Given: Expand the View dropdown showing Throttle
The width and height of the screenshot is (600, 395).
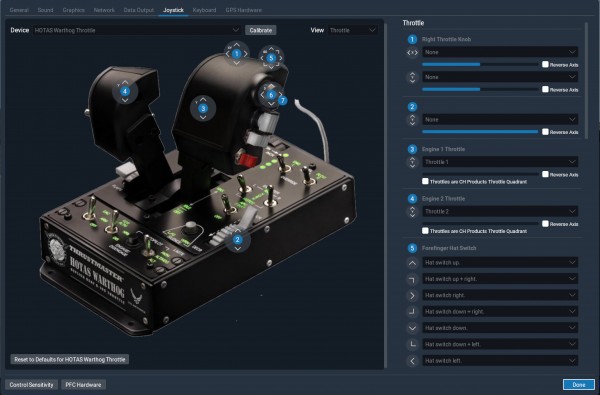Looking at the screenshot, I should tap(352, 30).
